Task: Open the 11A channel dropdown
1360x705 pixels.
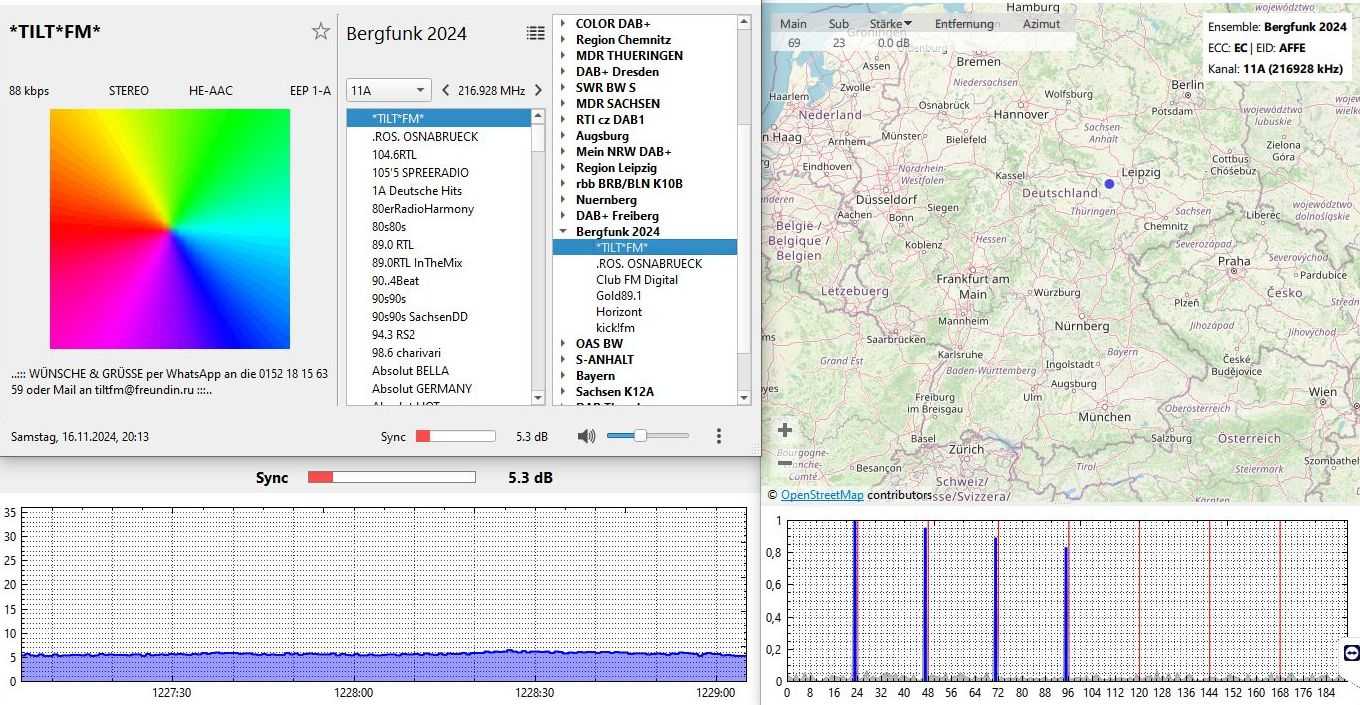Action: [388, 90]
